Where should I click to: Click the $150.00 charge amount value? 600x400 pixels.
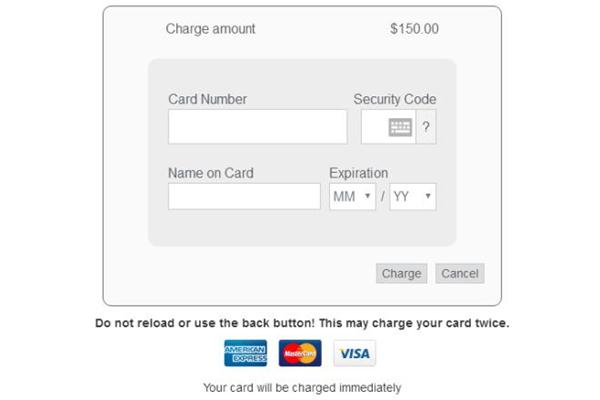(x=414, y=29)
